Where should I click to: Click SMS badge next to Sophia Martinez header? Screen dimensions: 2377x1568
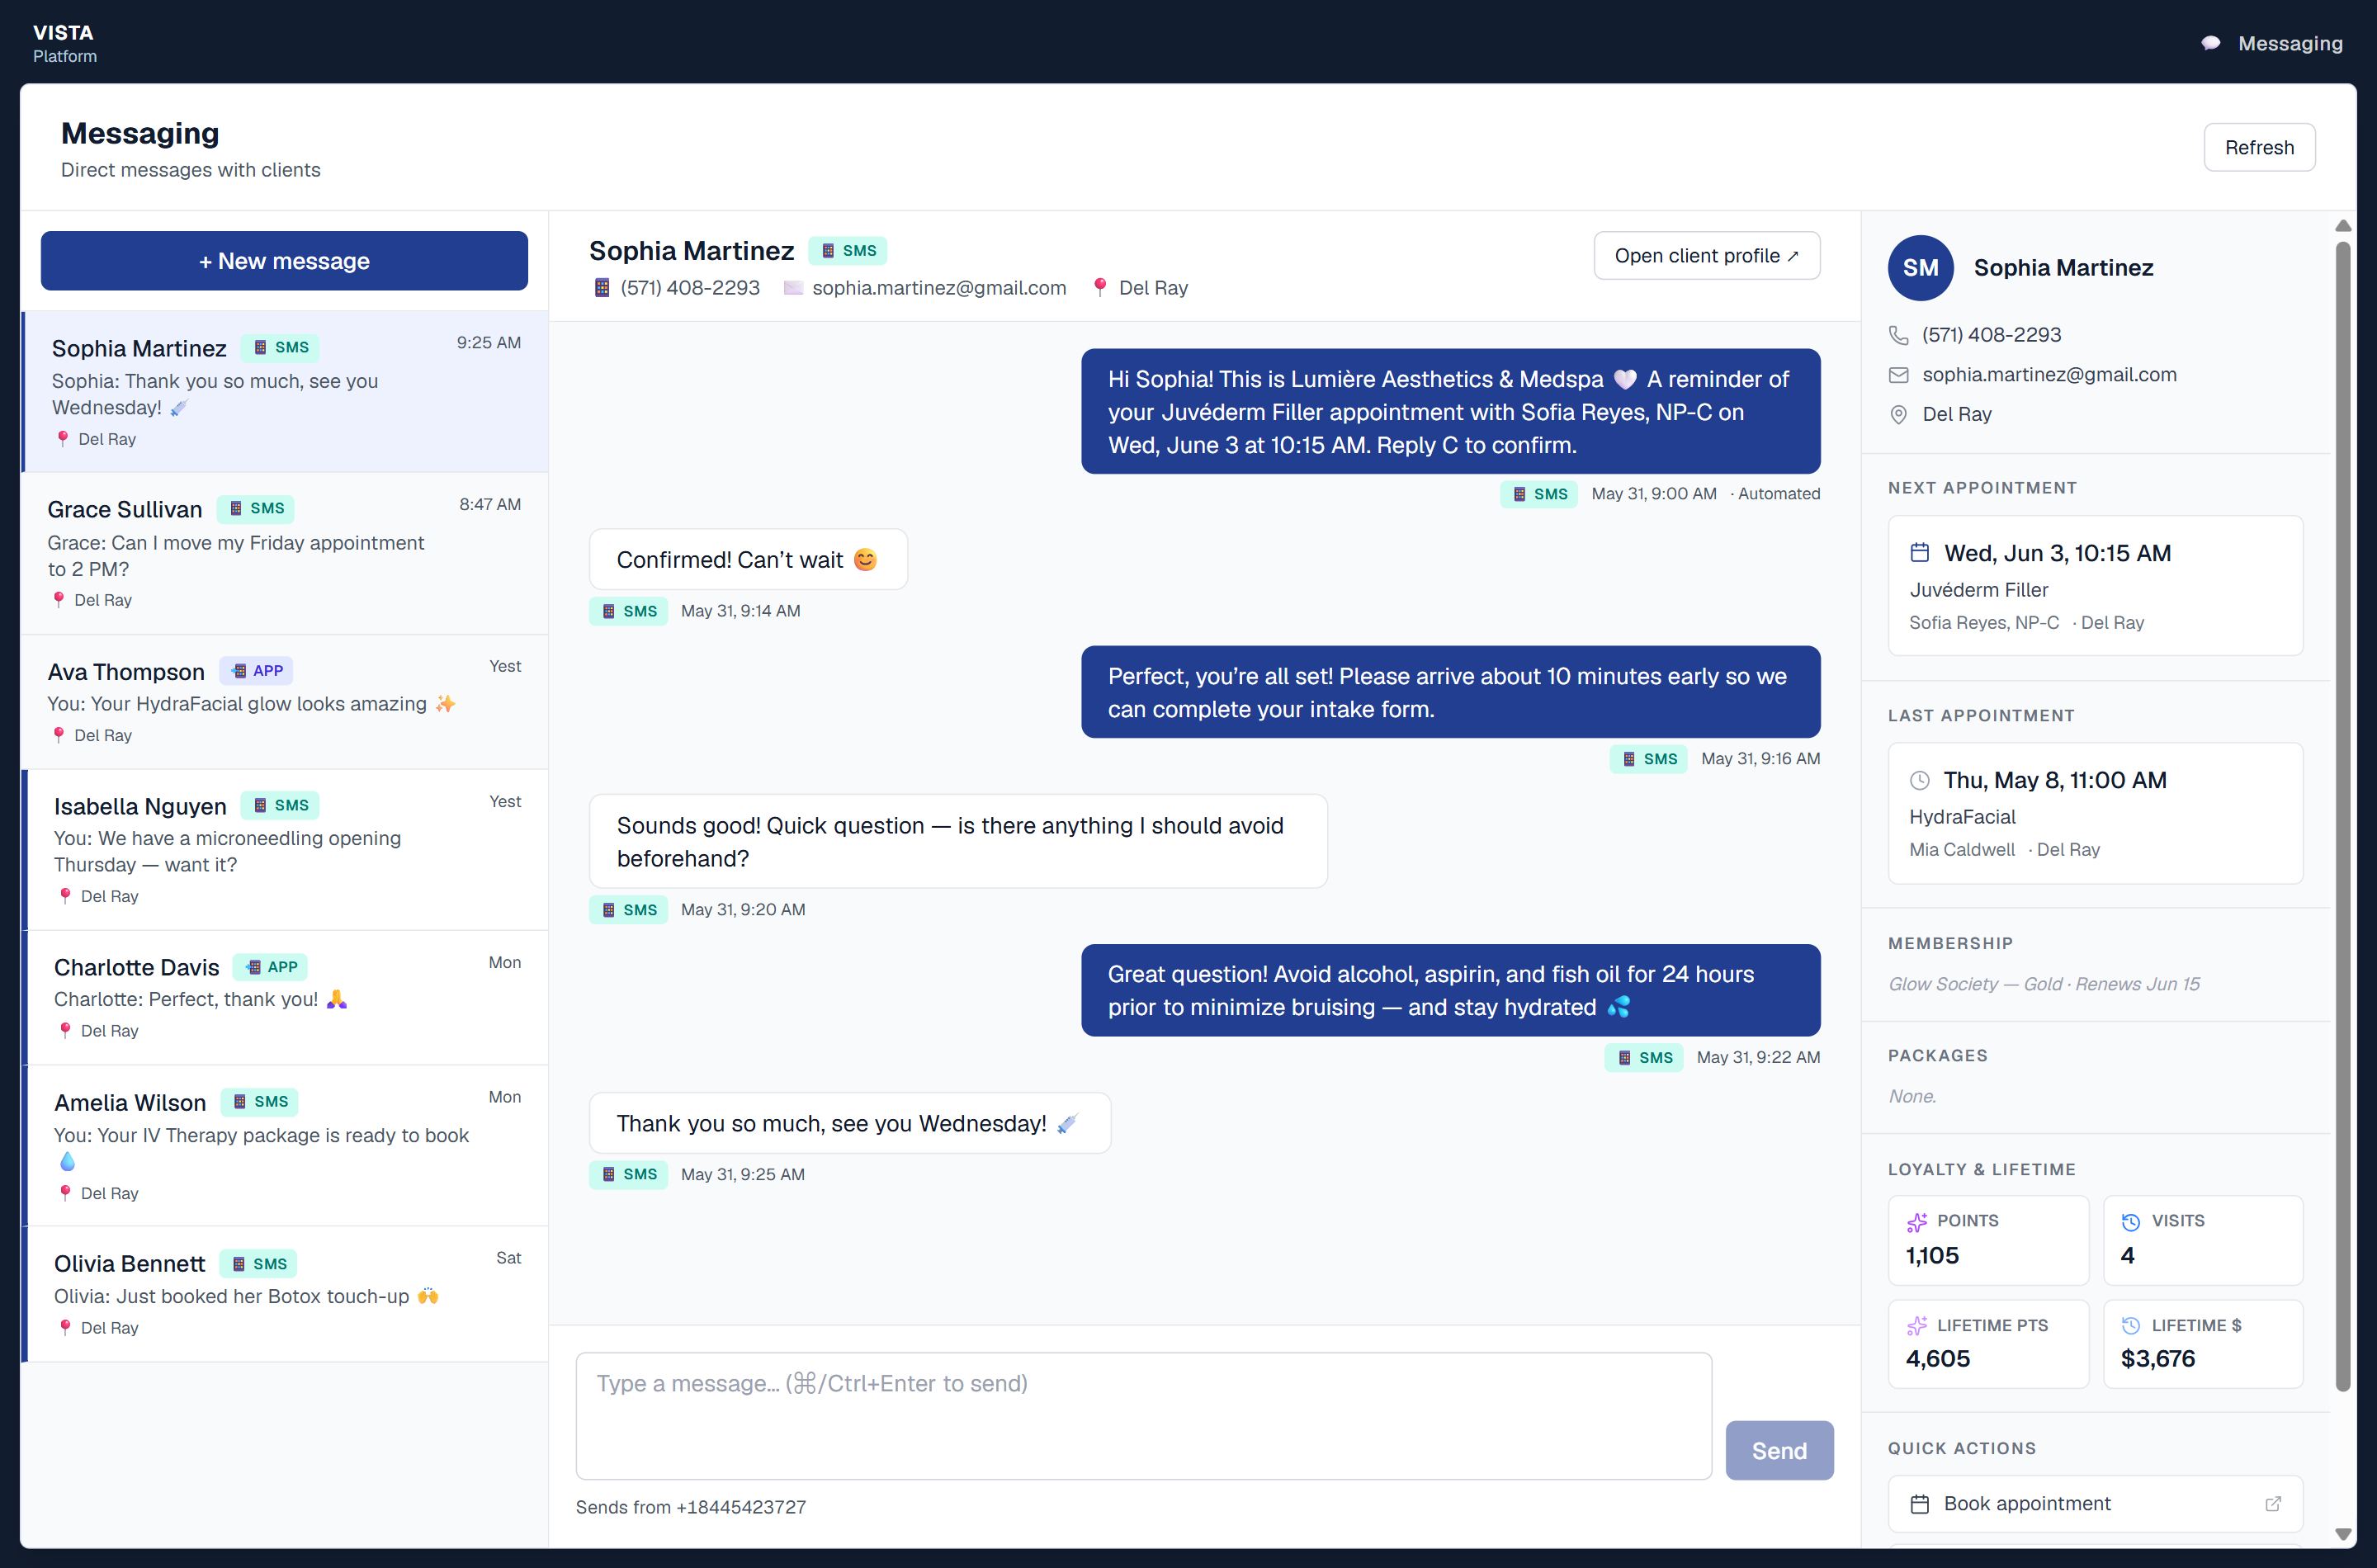(x=847, y=251)
